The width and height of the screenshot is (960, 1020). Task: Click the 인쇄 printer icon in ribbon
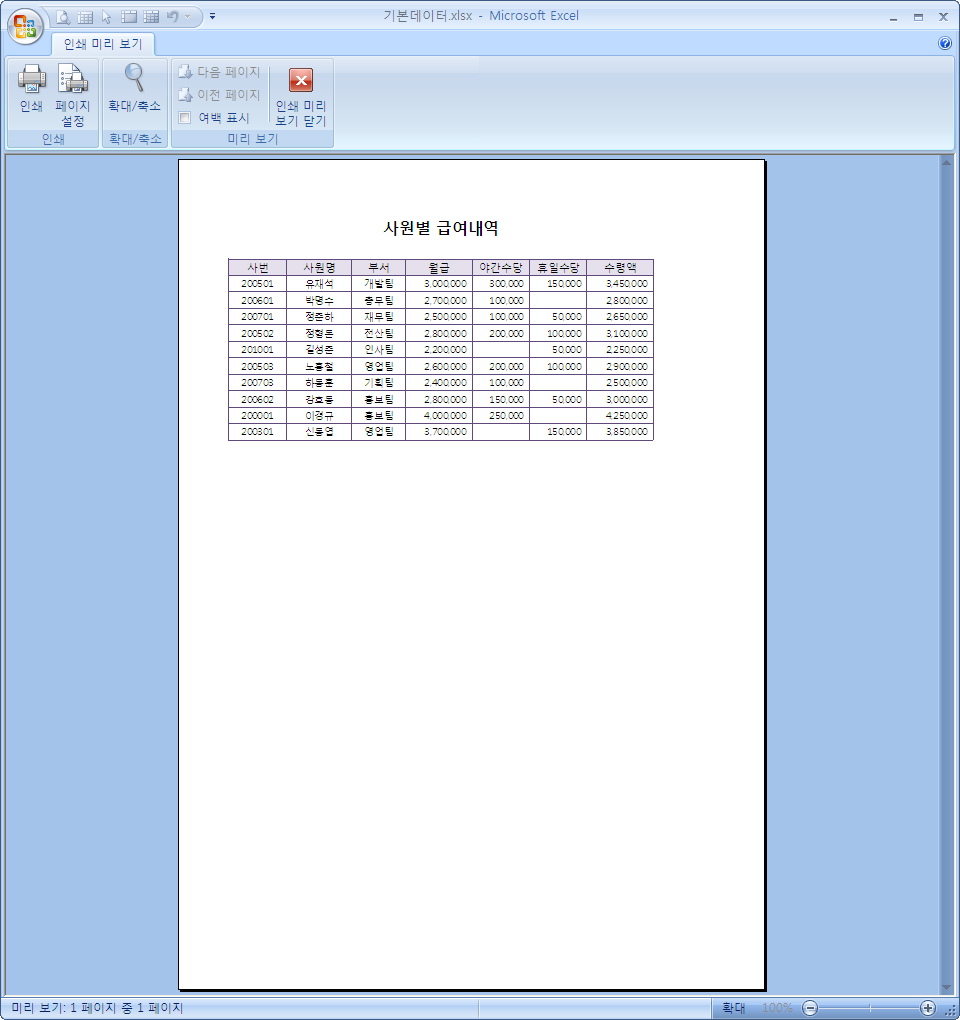click(31, 88)
